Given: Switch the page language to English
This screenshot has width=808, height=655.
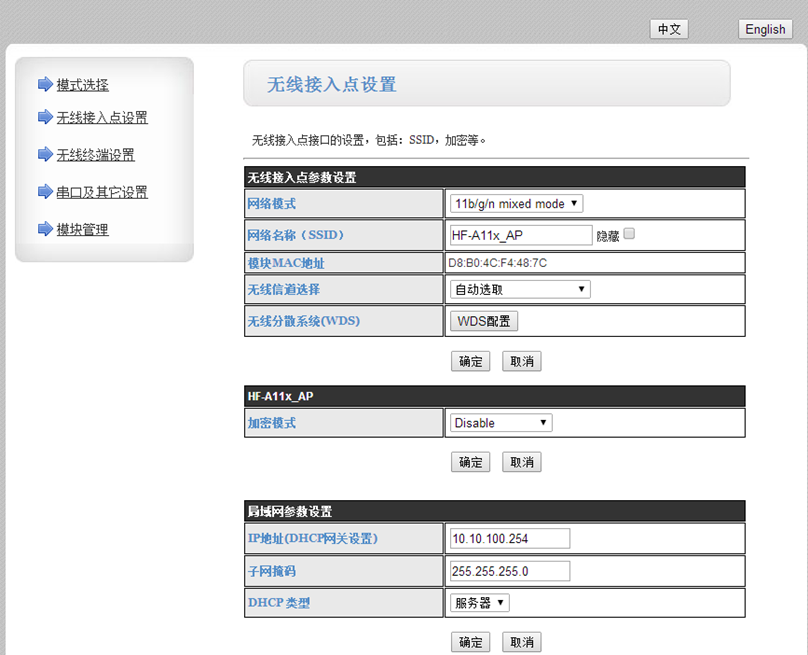Looking at the screenshot, I should point(765,29).
